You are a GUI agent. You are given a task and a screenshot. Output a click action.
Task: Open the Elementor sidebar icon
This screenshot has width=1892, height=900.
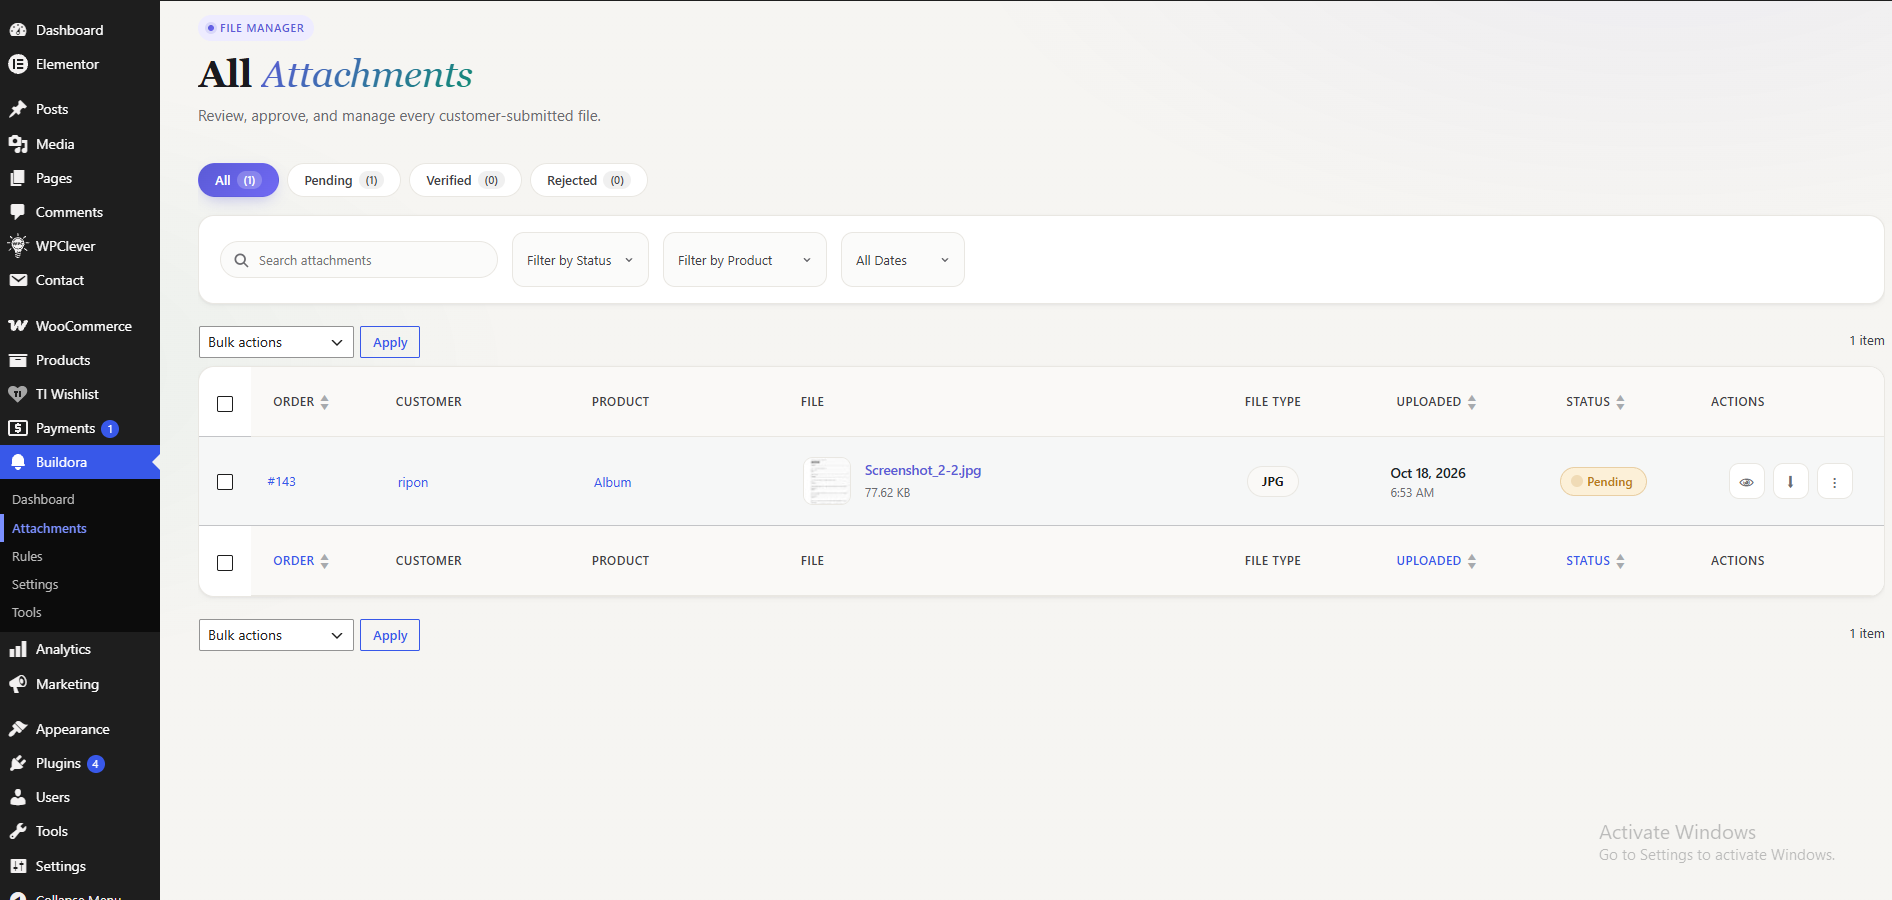point(18,64)
